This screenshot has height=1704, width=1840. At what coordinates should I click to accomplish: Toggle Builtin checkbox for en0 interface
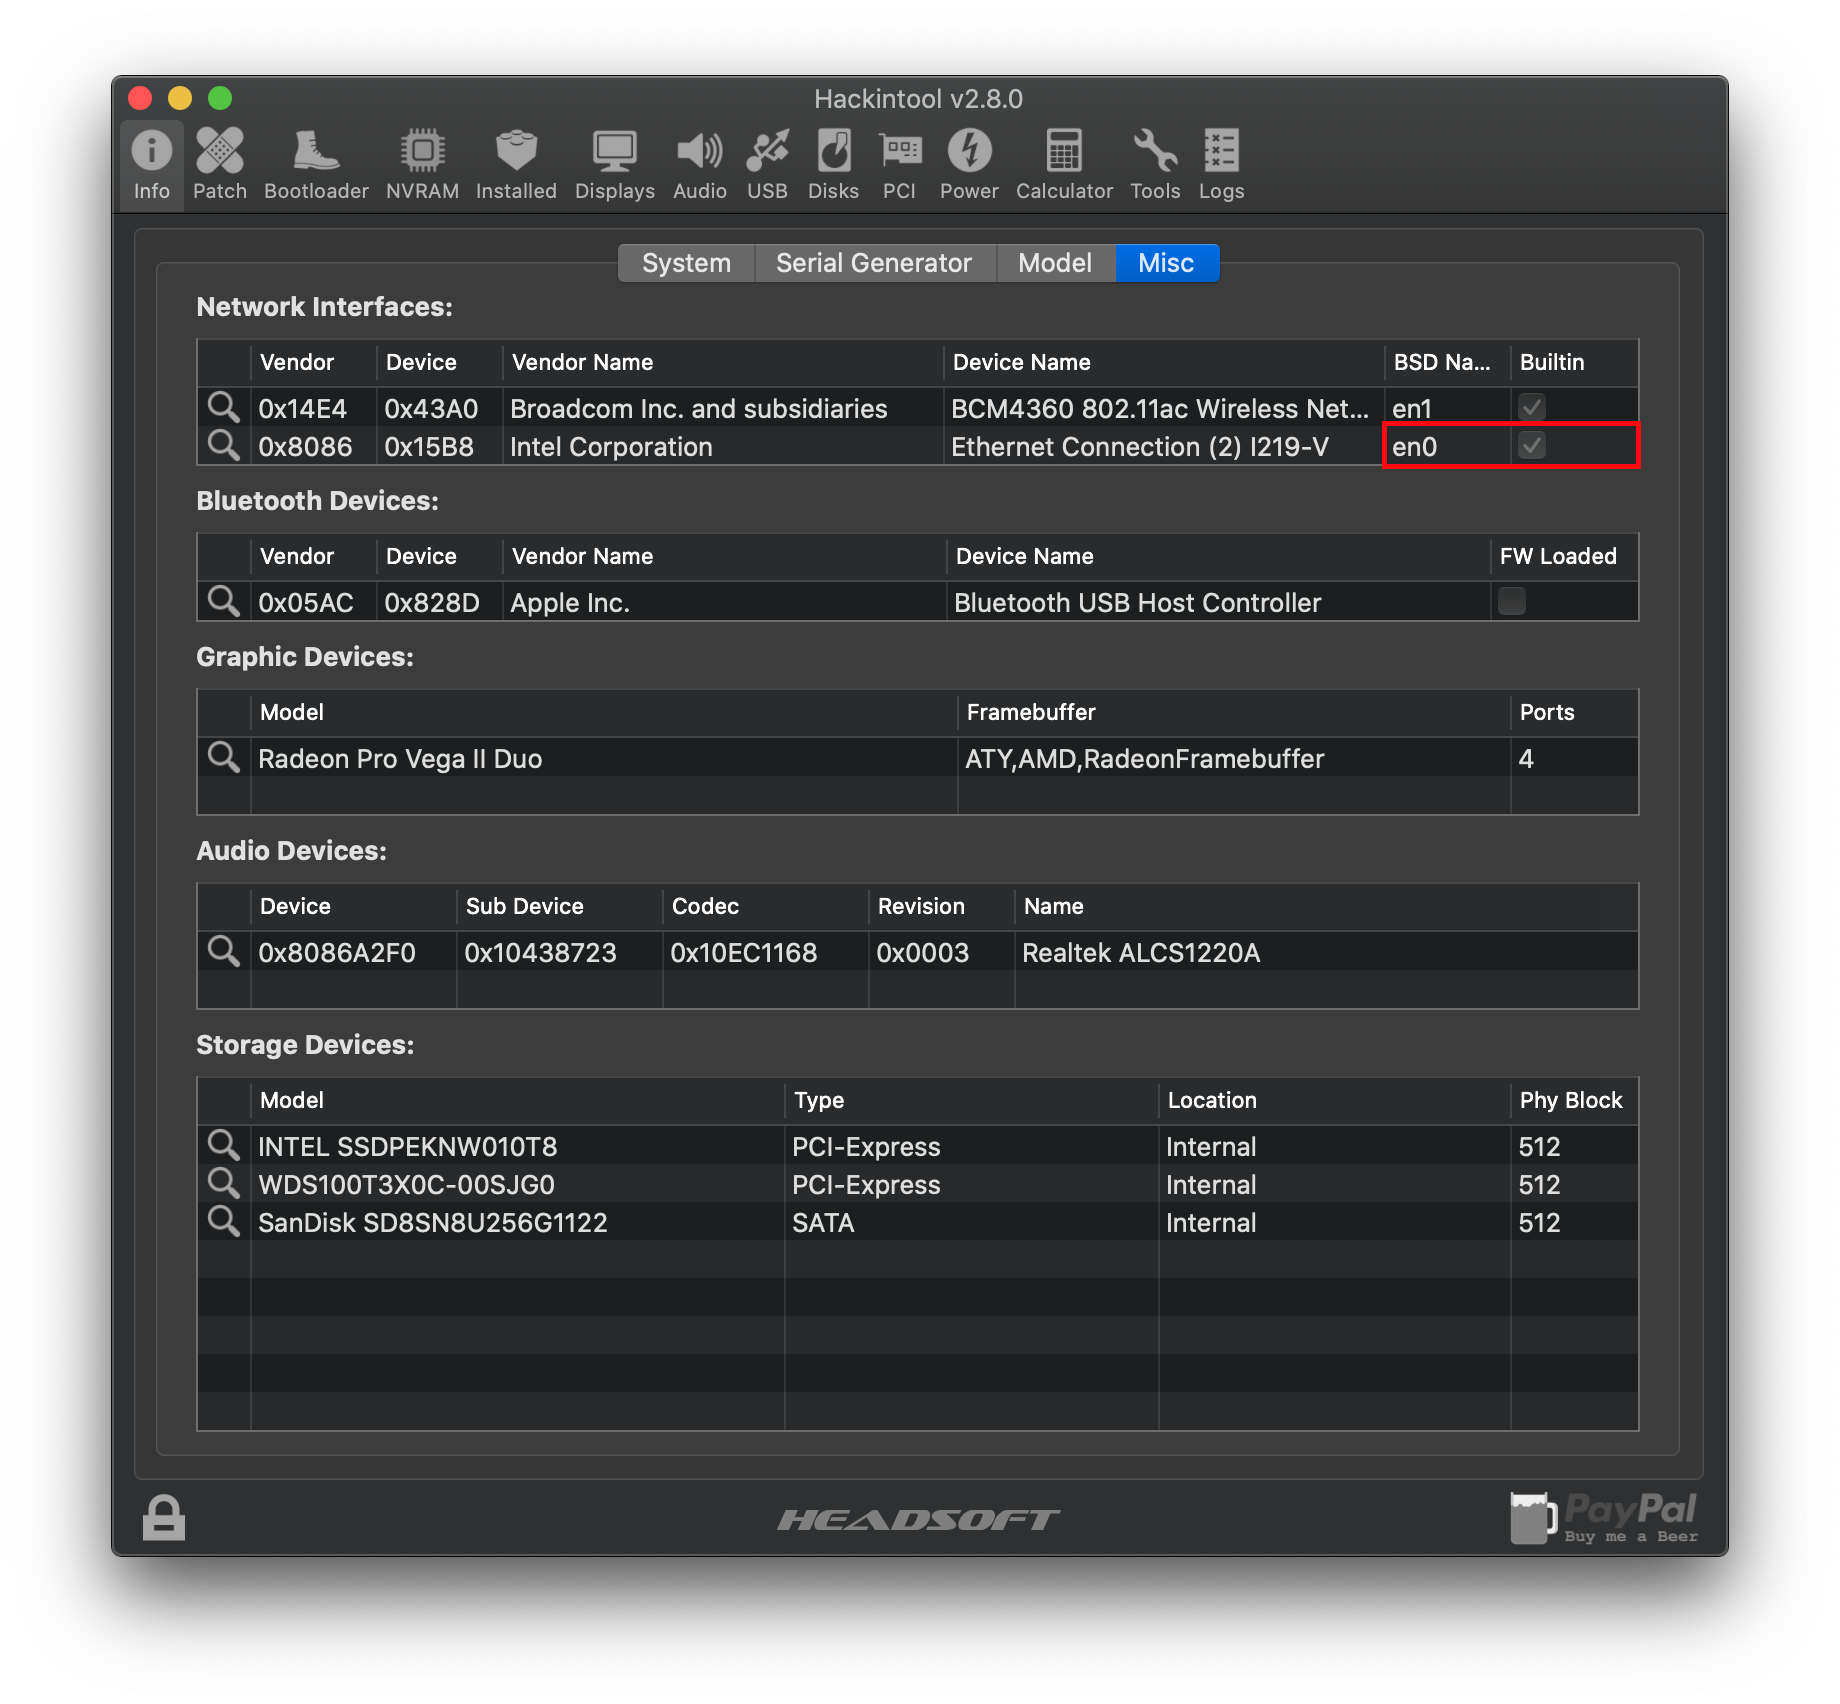[x=1531, y=446]
